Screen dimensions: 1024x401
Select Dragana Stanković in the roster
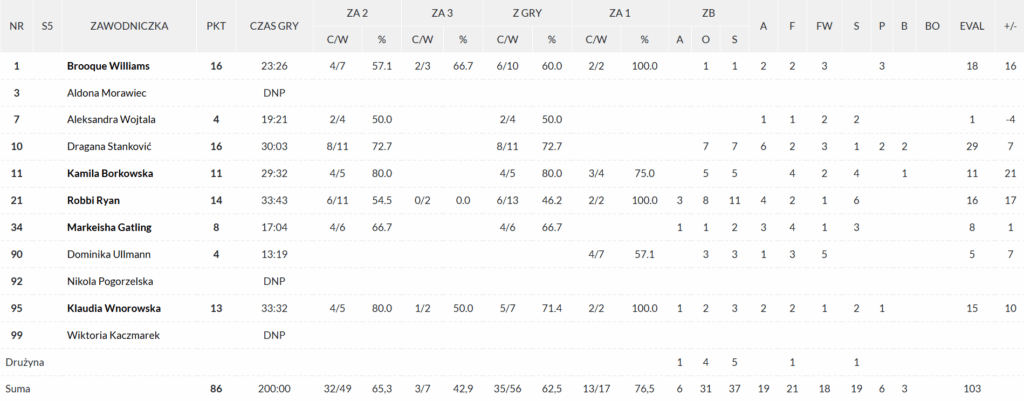click(x=109, y=146)
